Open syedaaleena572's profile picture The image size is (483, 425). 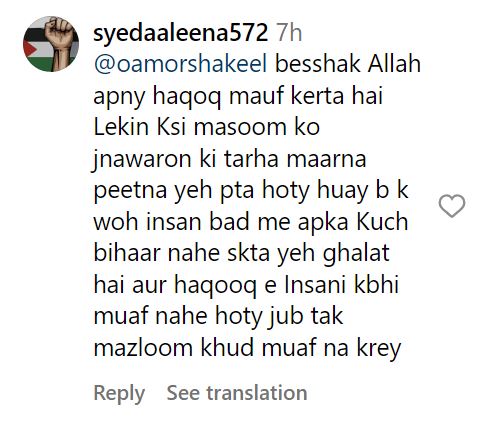pyautogui.click(x=51, y=44)
